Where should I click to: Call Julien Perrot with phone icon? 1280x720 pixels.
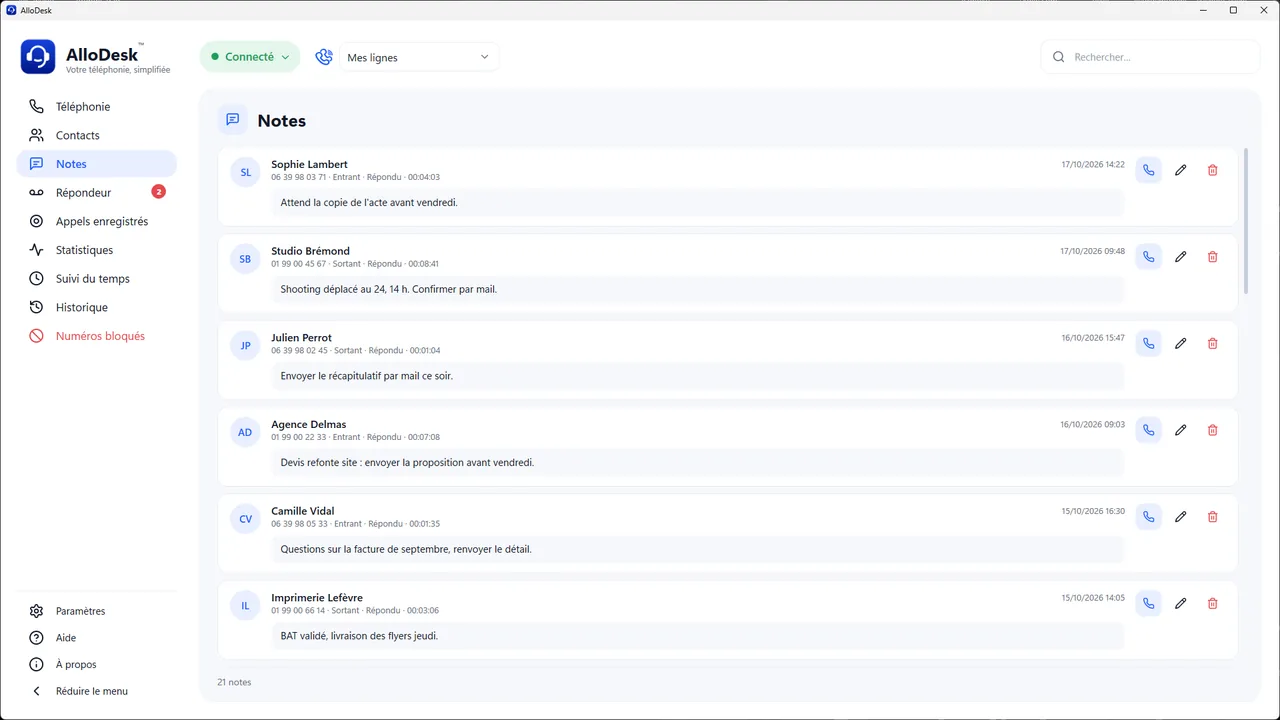pyautogui.click(x=1149, y=343)
